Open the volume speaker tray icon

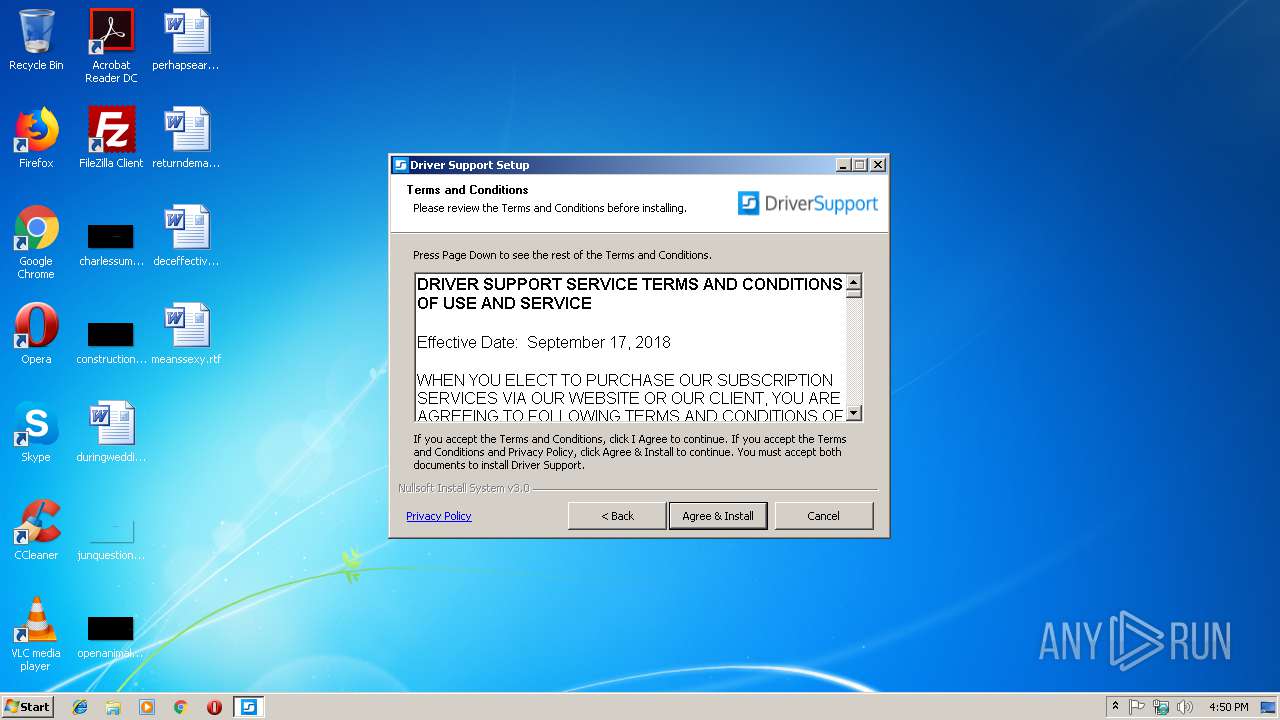tap(1185, 707)
